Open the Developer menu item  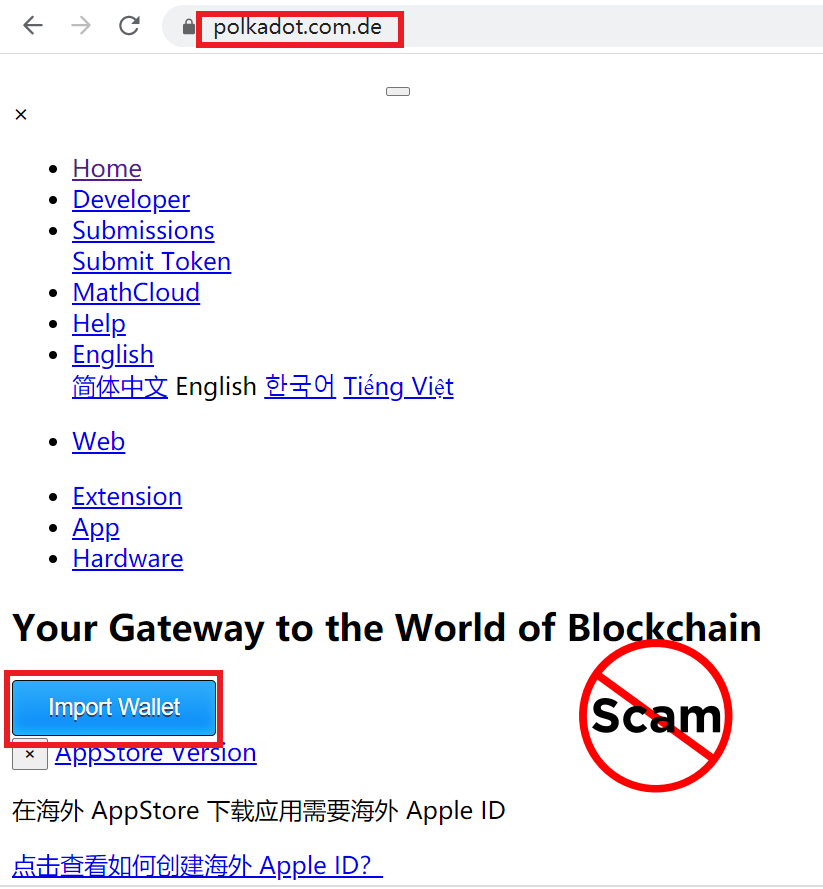point(131,200)
